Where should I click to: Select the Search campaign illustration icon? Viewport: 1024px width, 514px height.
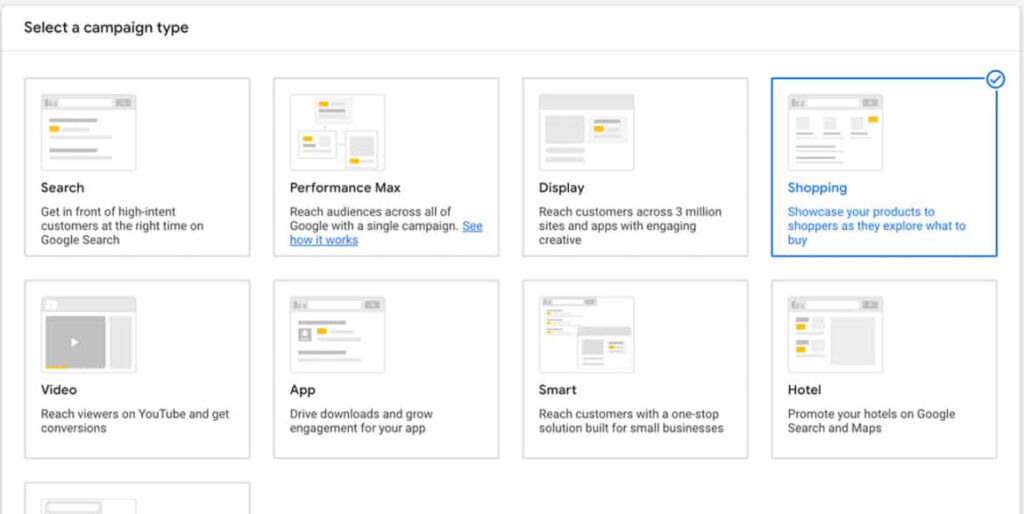coord(89,132)
